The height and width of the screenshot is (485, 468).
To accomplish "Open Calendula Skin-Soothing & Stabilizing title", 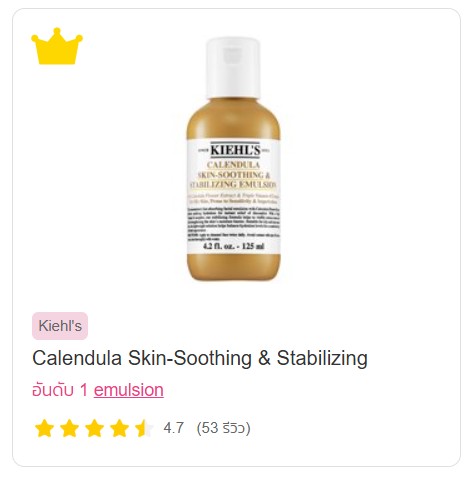I will click(x=200, y=358).
